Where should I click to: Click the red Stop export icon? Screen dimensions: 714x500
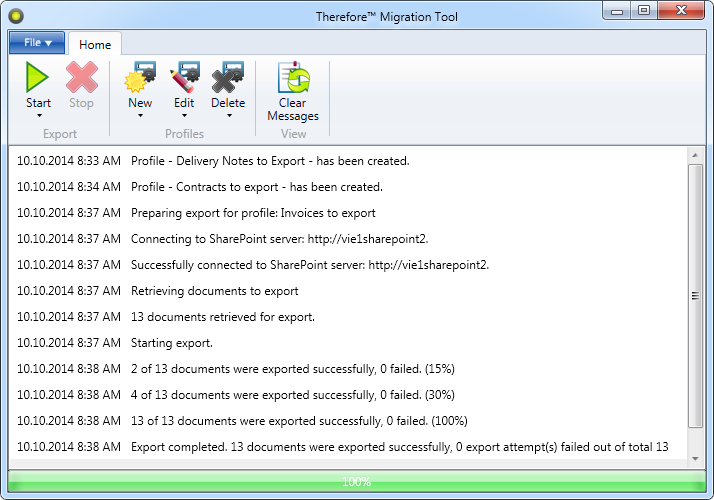tap(82, 77)
